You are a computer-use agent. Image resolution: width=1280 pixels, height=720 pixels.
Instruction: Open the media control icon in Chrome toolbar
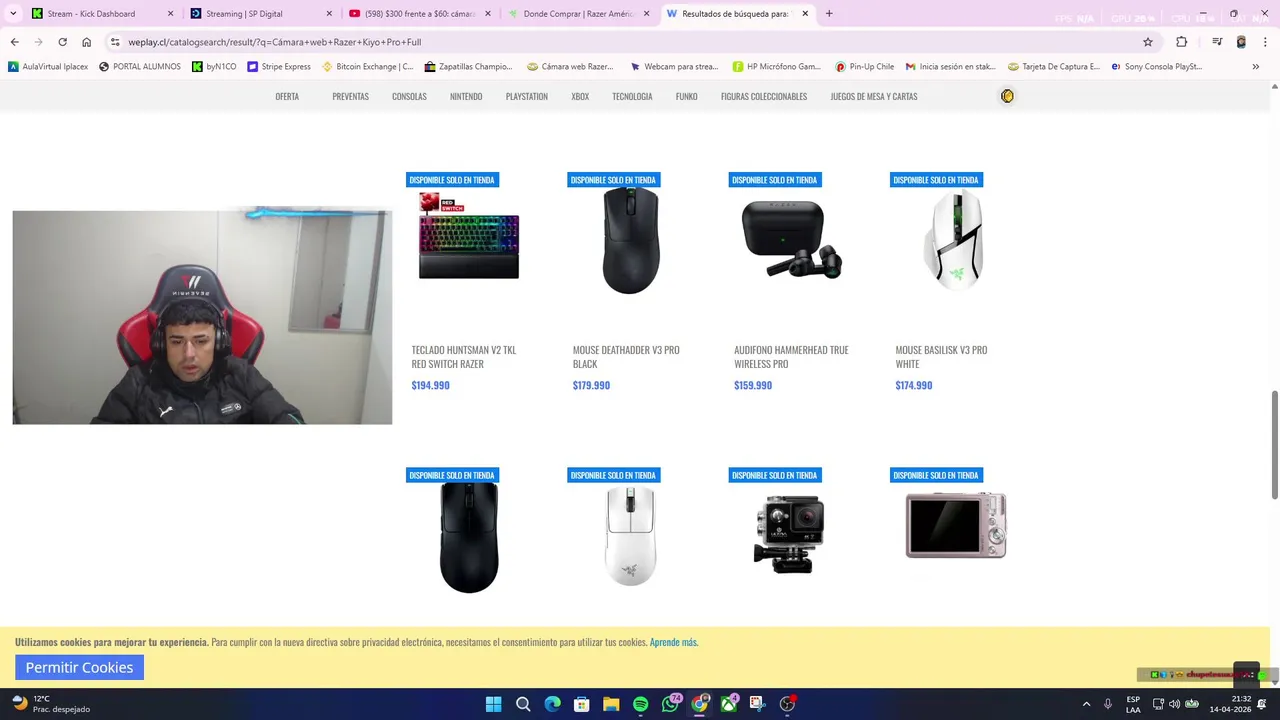click(x=1217, y=42)
